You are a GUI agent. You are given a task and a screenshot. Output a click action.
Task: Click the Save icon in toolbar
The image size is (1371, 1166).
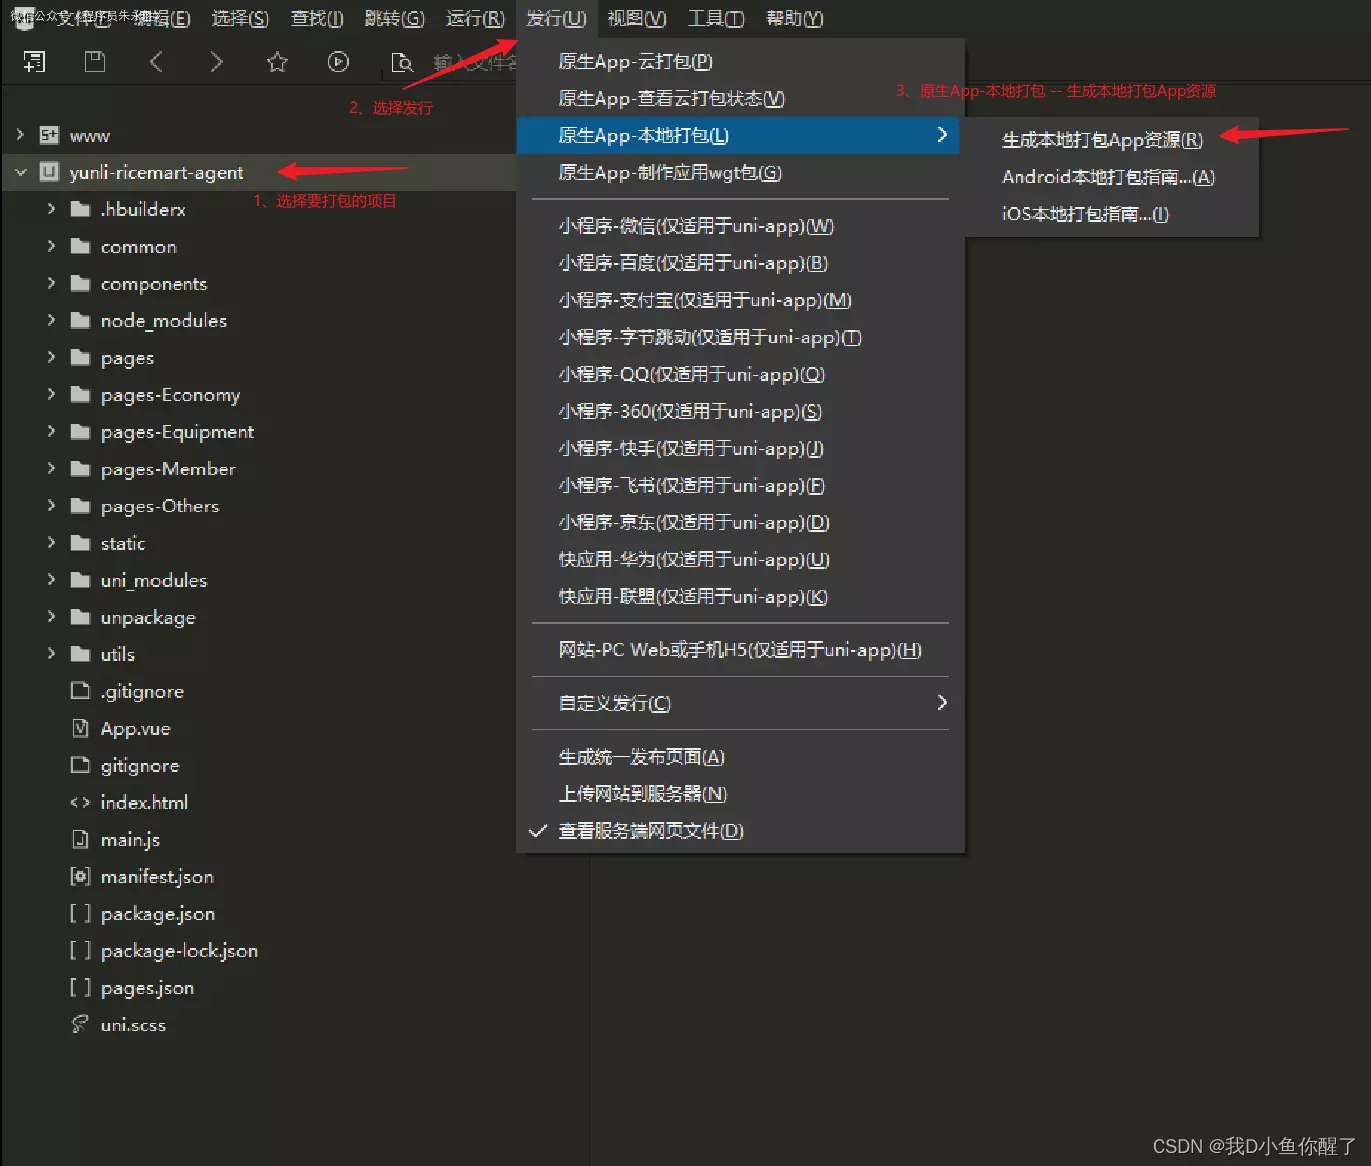(95, 62)
